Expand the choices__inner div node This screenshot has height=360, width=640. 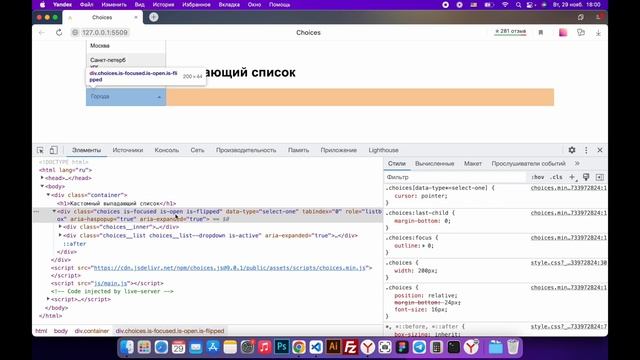click(60, 227)
